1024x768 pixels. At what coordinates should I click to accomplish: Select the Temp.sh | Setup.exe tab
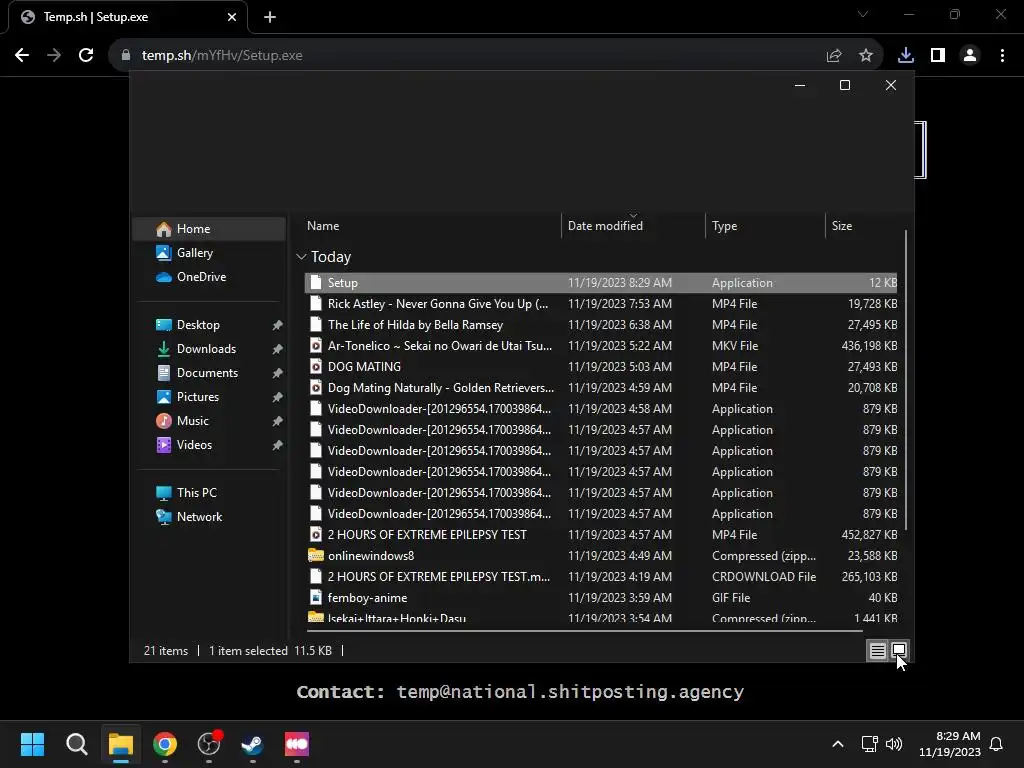tap(127, 17)
